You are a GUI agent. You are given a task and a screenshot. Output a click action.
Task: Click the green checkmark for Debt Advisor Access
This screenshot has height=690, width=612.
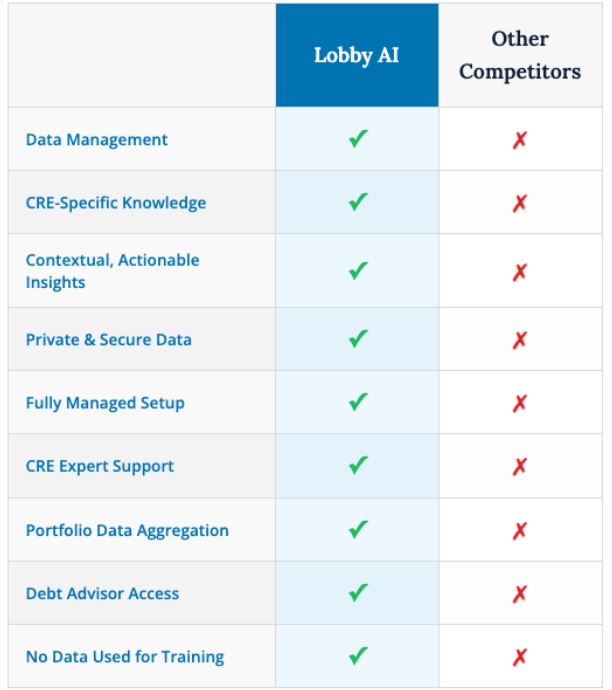pos(358,593)
